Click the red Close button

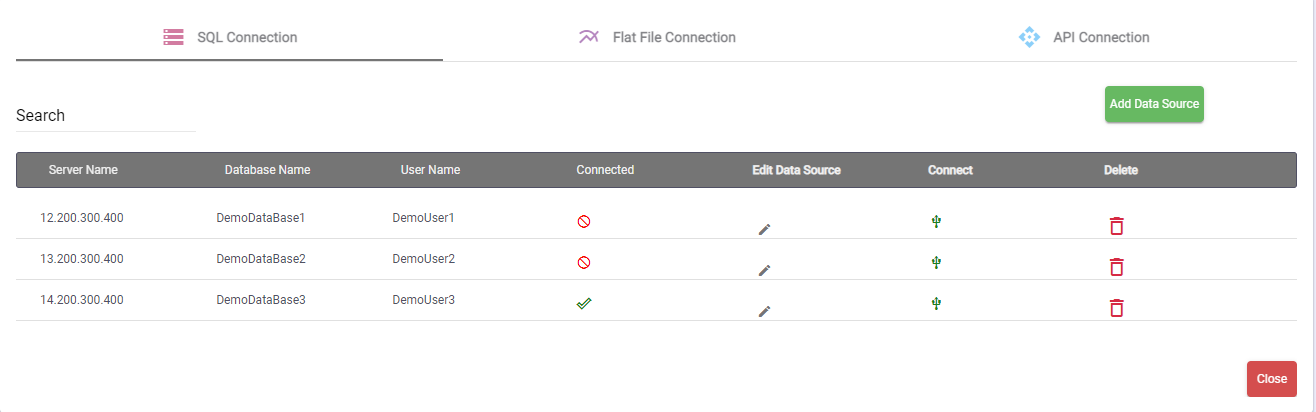tap(1271, 379)
